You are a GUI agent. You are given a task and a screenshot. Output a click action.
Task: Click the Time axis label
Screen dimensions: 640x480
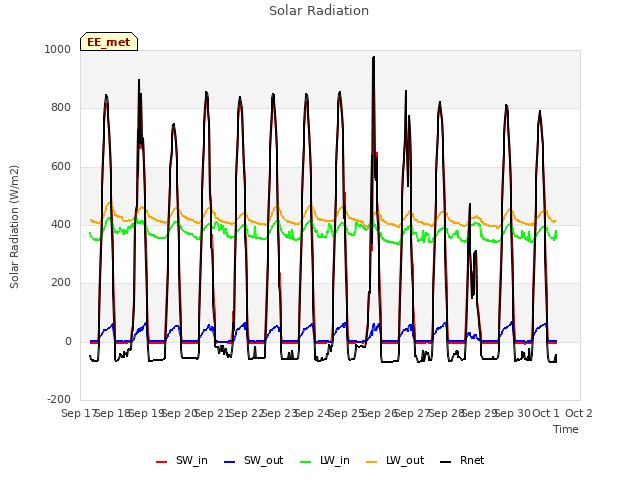(x=566, y=429)
